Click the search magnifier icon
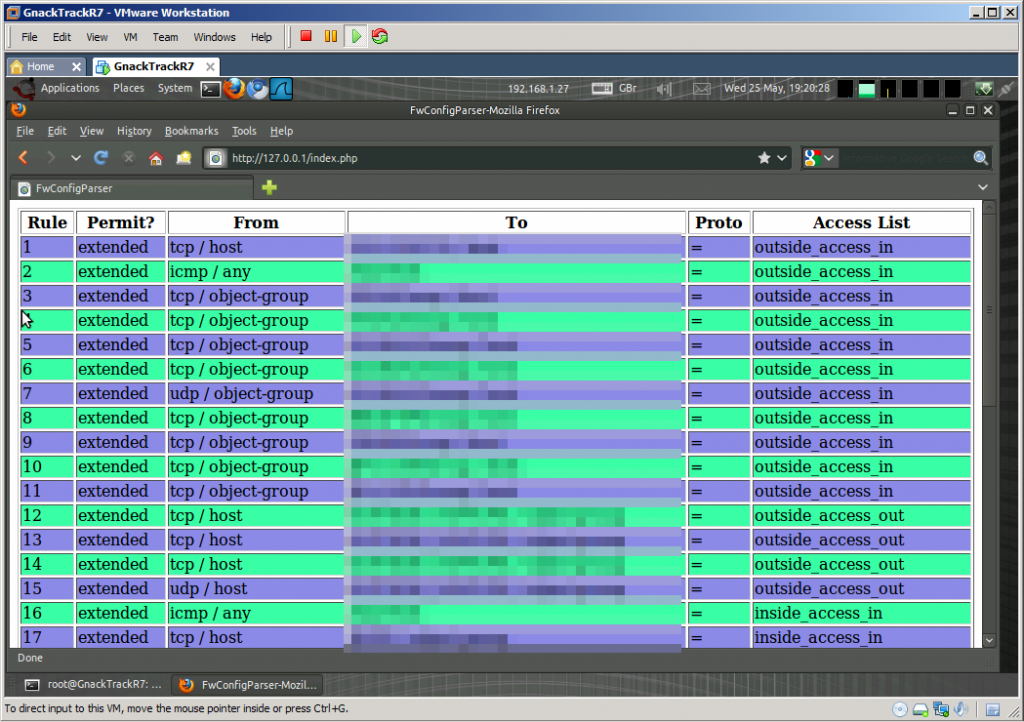Viewport: 1024px width, 722px height. pos(980,157)
